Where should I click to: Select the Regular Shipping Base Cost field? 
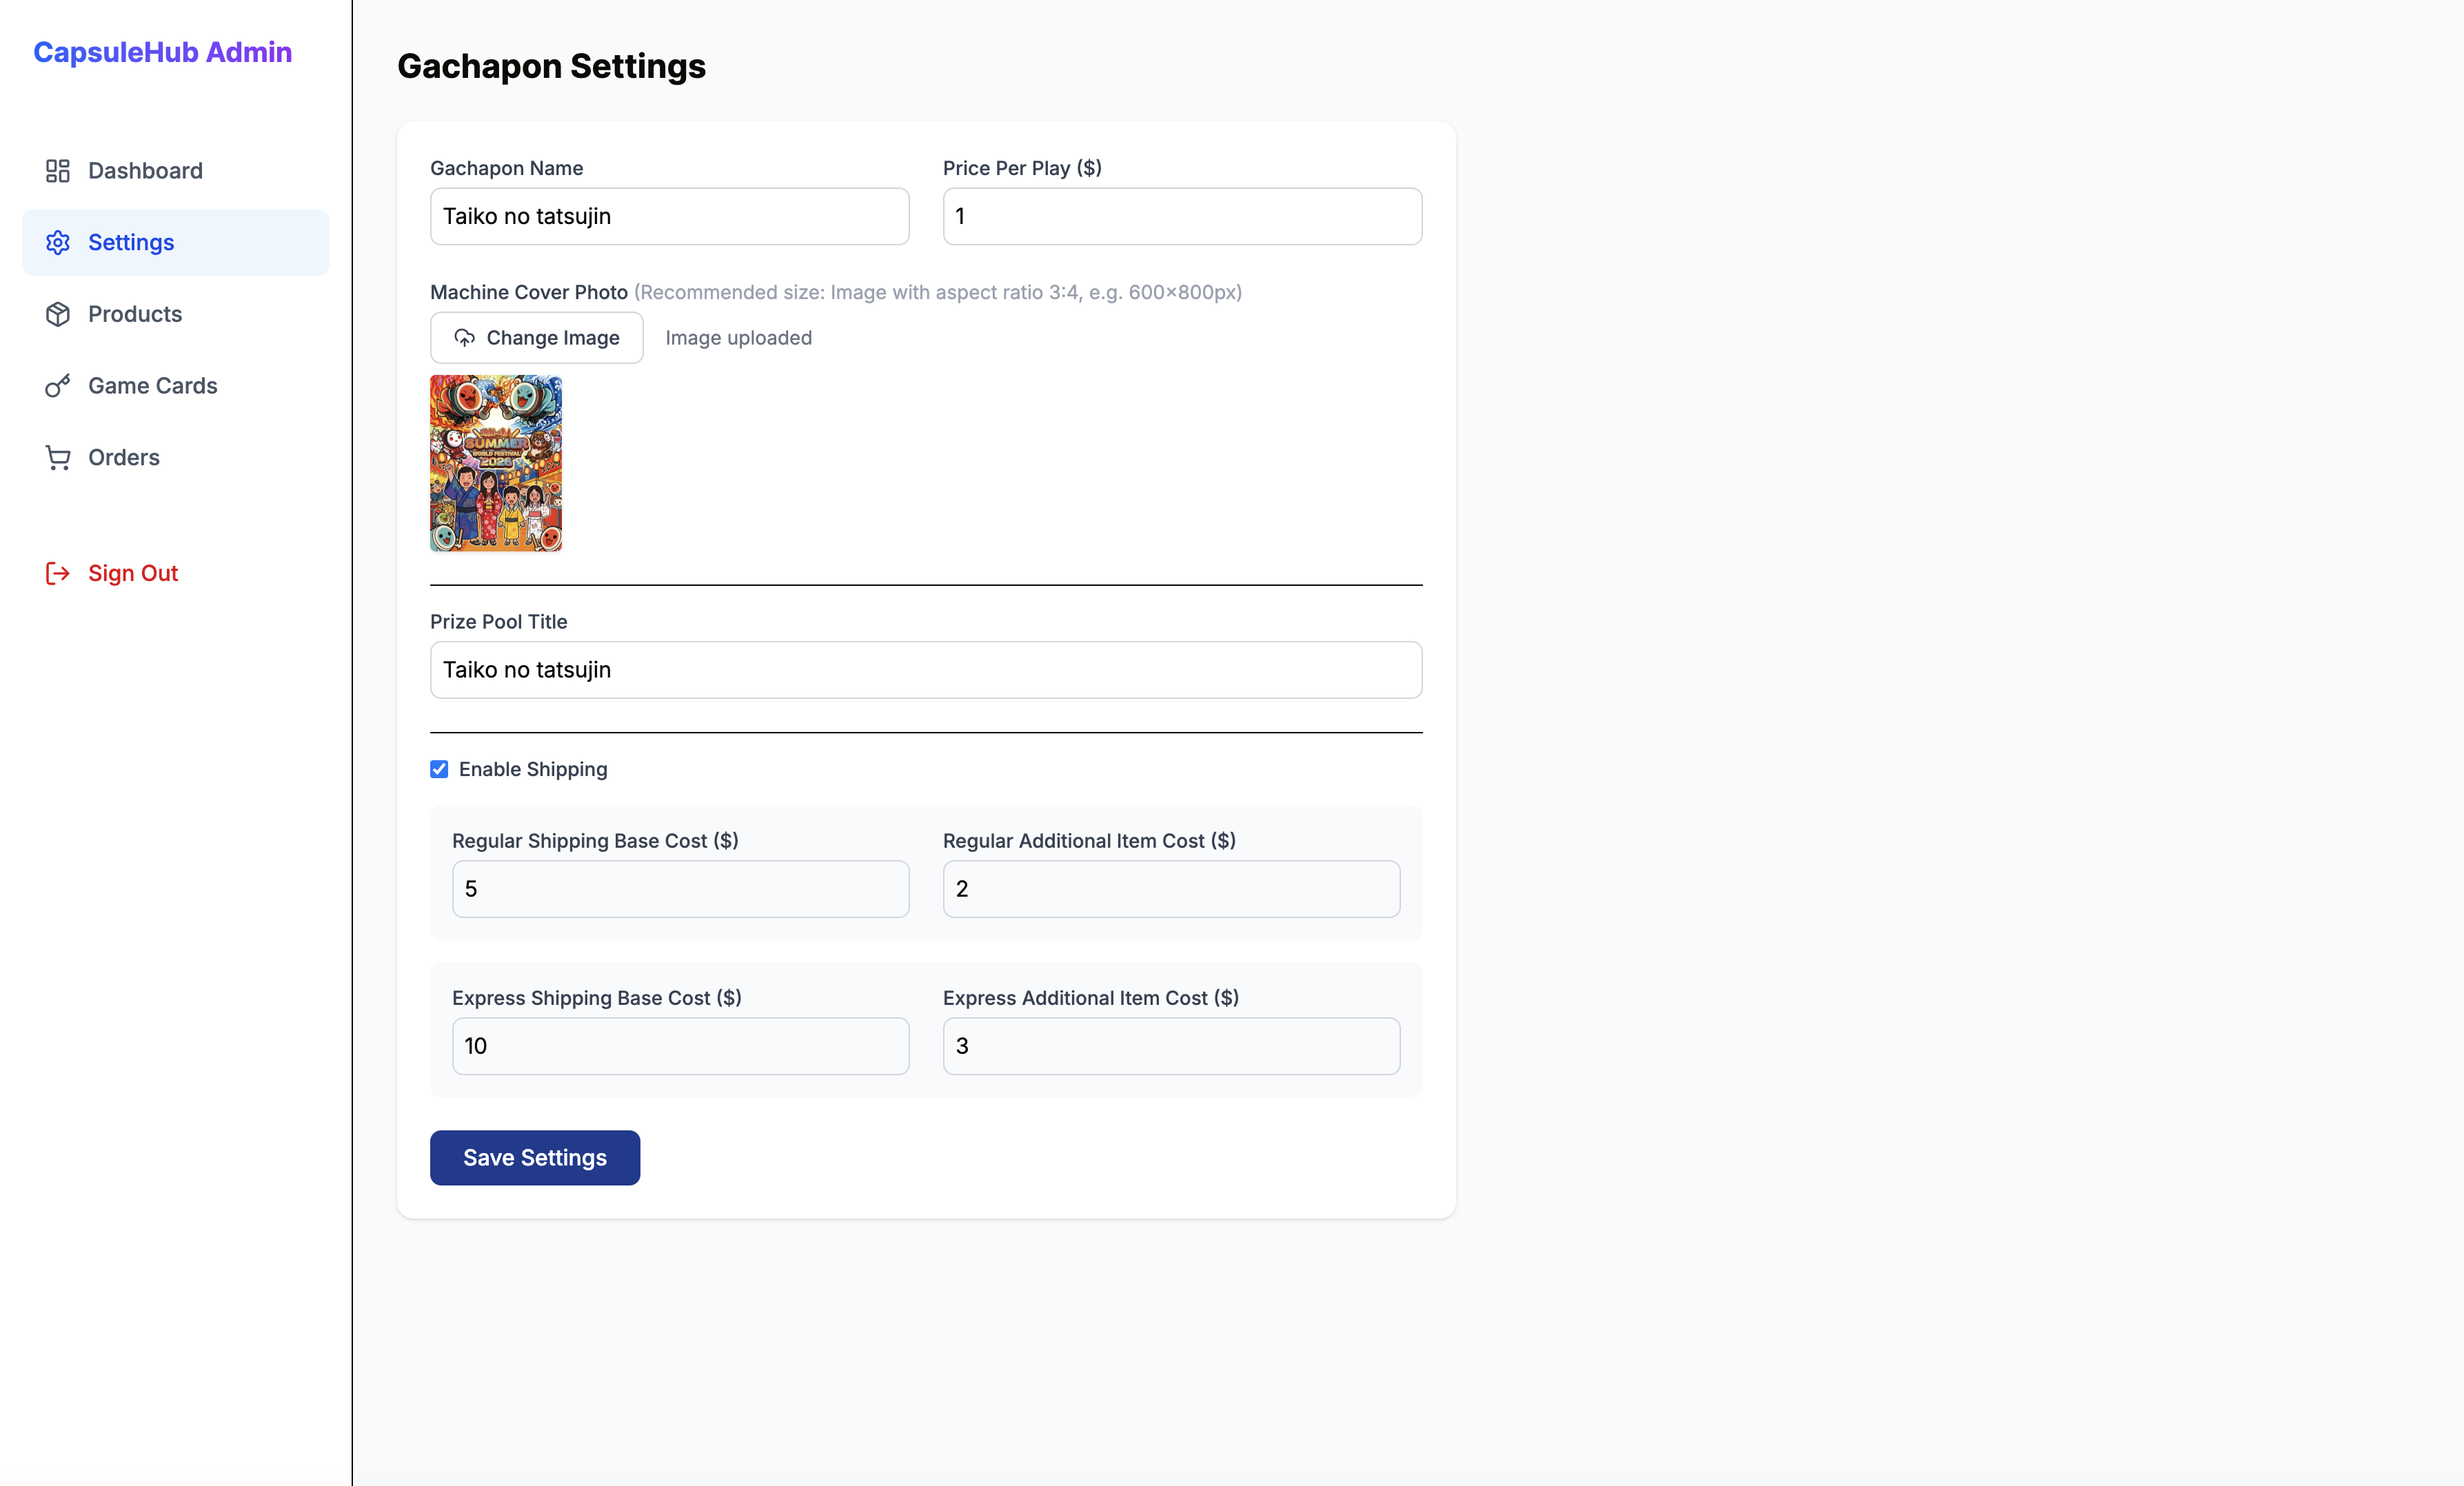[x=681, y=889]
